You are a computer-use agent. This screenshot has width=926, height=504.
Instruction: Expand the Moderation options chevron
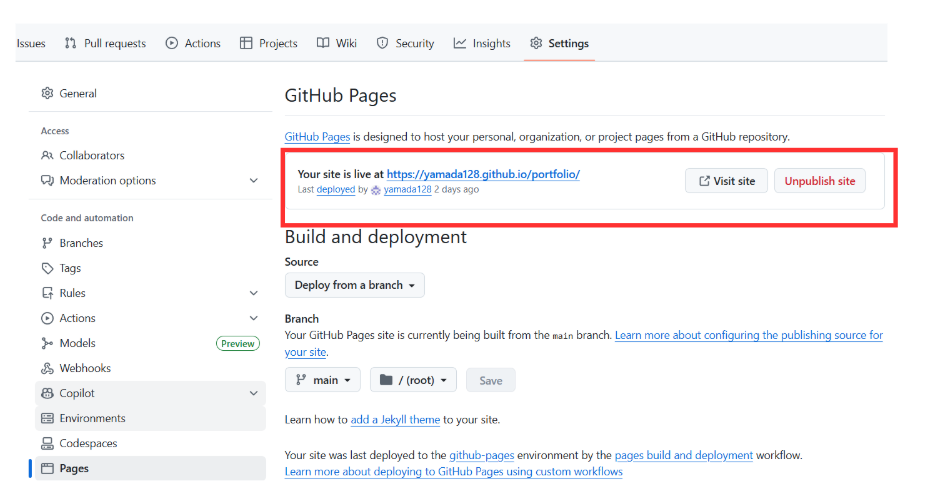click(253, 180)
